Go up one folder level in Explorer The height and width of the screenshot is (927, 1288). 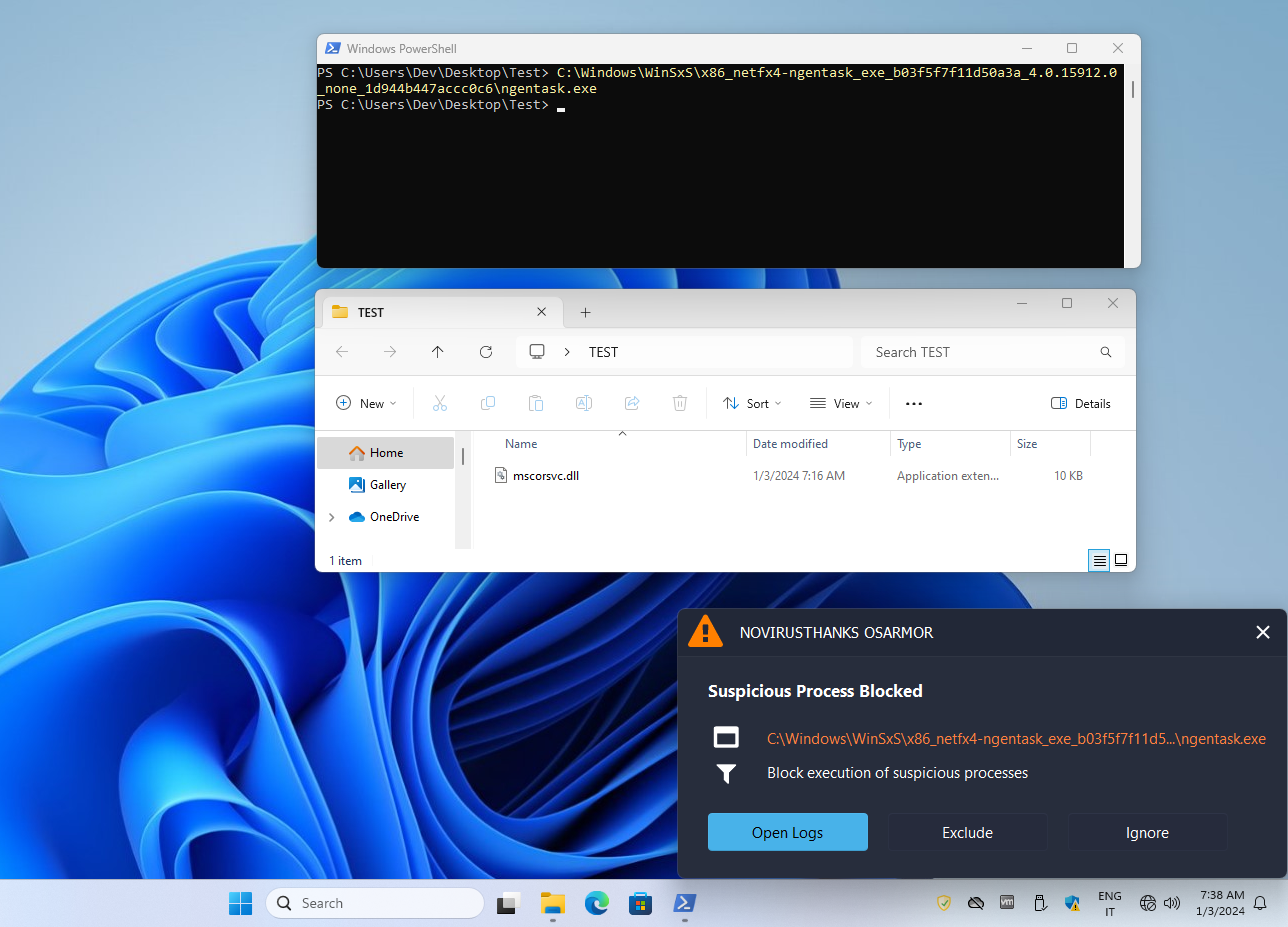click(x=438, y=352)
